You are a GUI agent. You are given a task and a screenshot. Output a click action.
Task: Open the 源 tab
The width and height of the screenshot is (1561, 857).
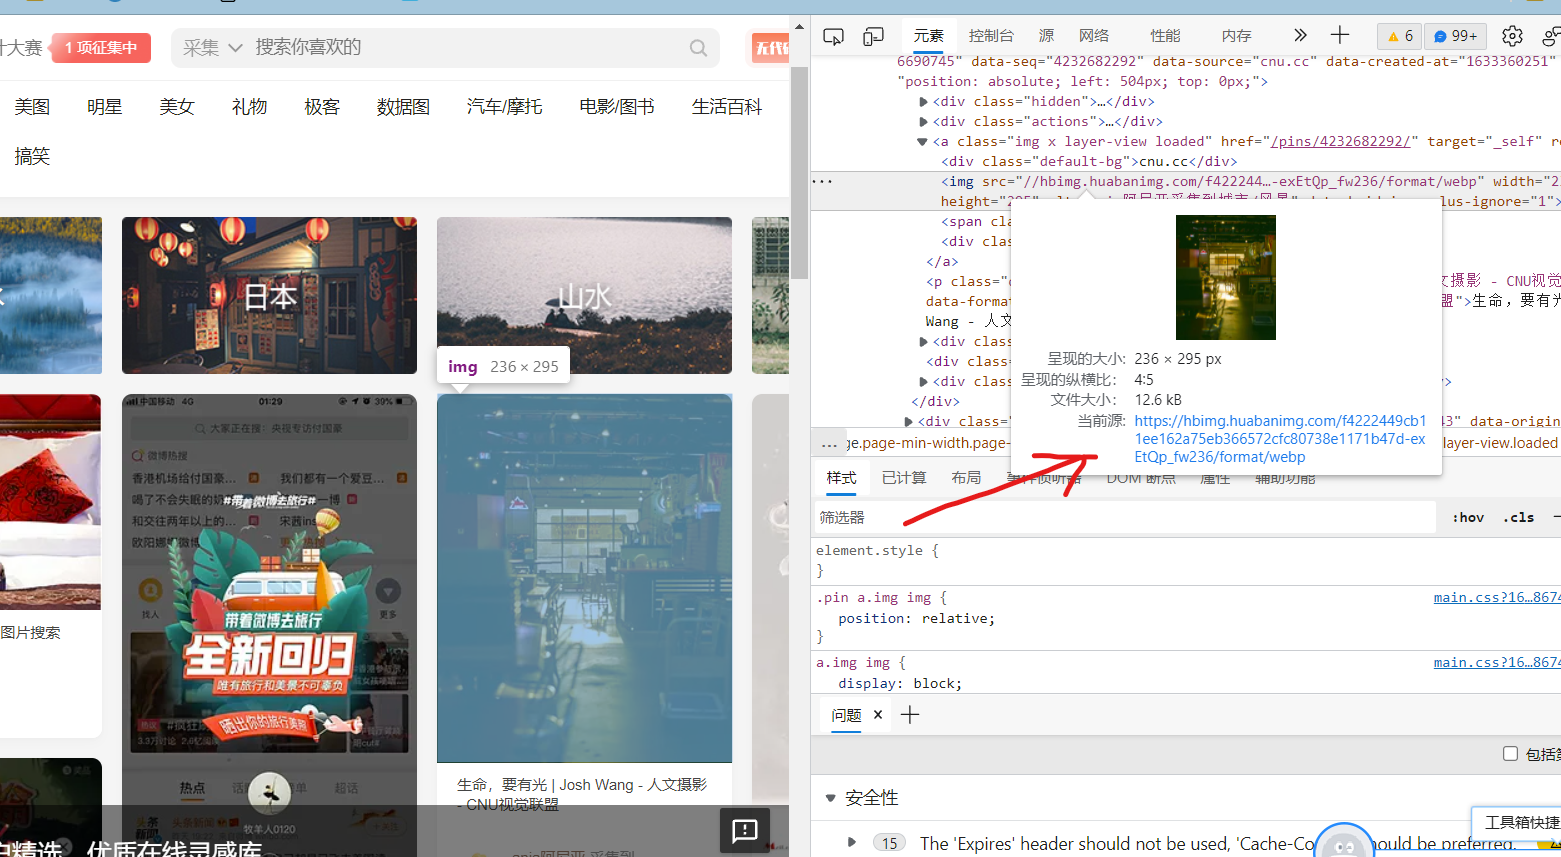coord(1046,36)
